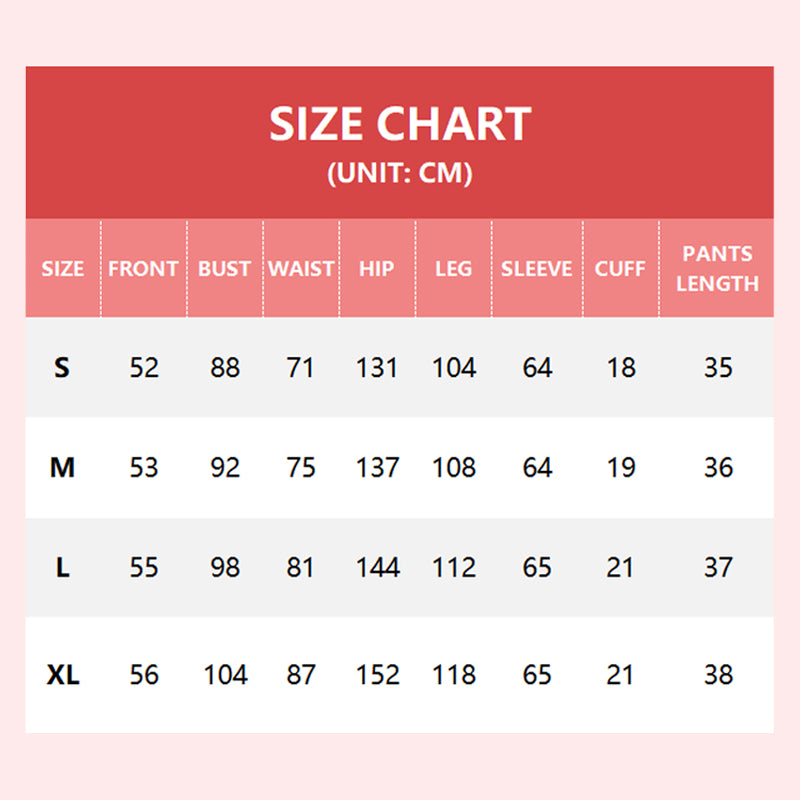Click the SIZE CHART title
The image size is (800, 800).
[x=400, y=125]
